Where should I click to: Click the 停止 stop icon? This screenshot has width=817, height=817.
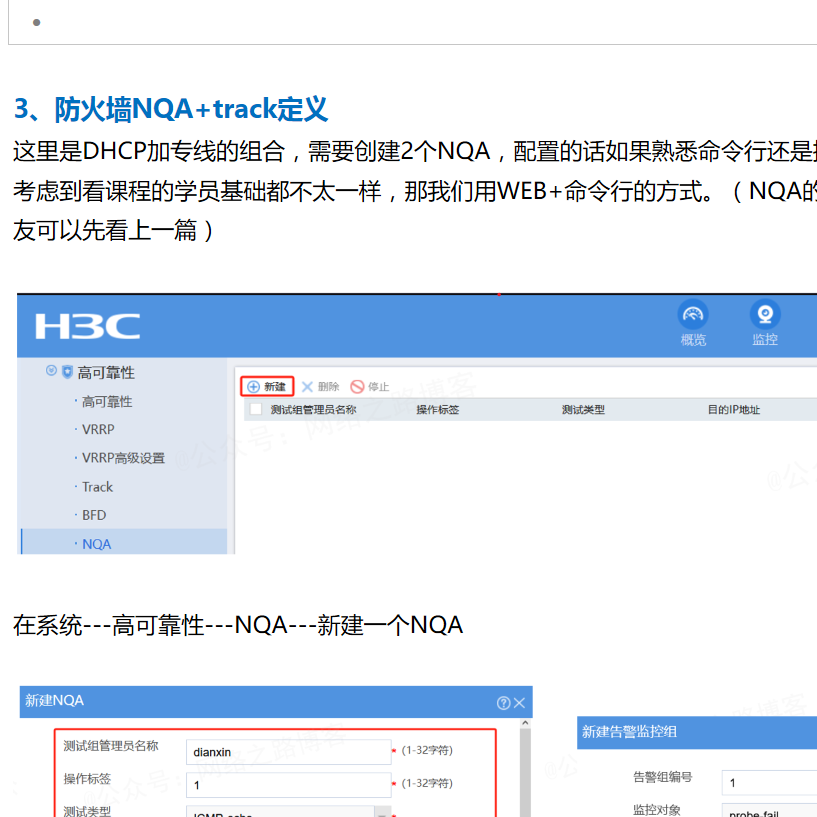[x=357, y=387]
